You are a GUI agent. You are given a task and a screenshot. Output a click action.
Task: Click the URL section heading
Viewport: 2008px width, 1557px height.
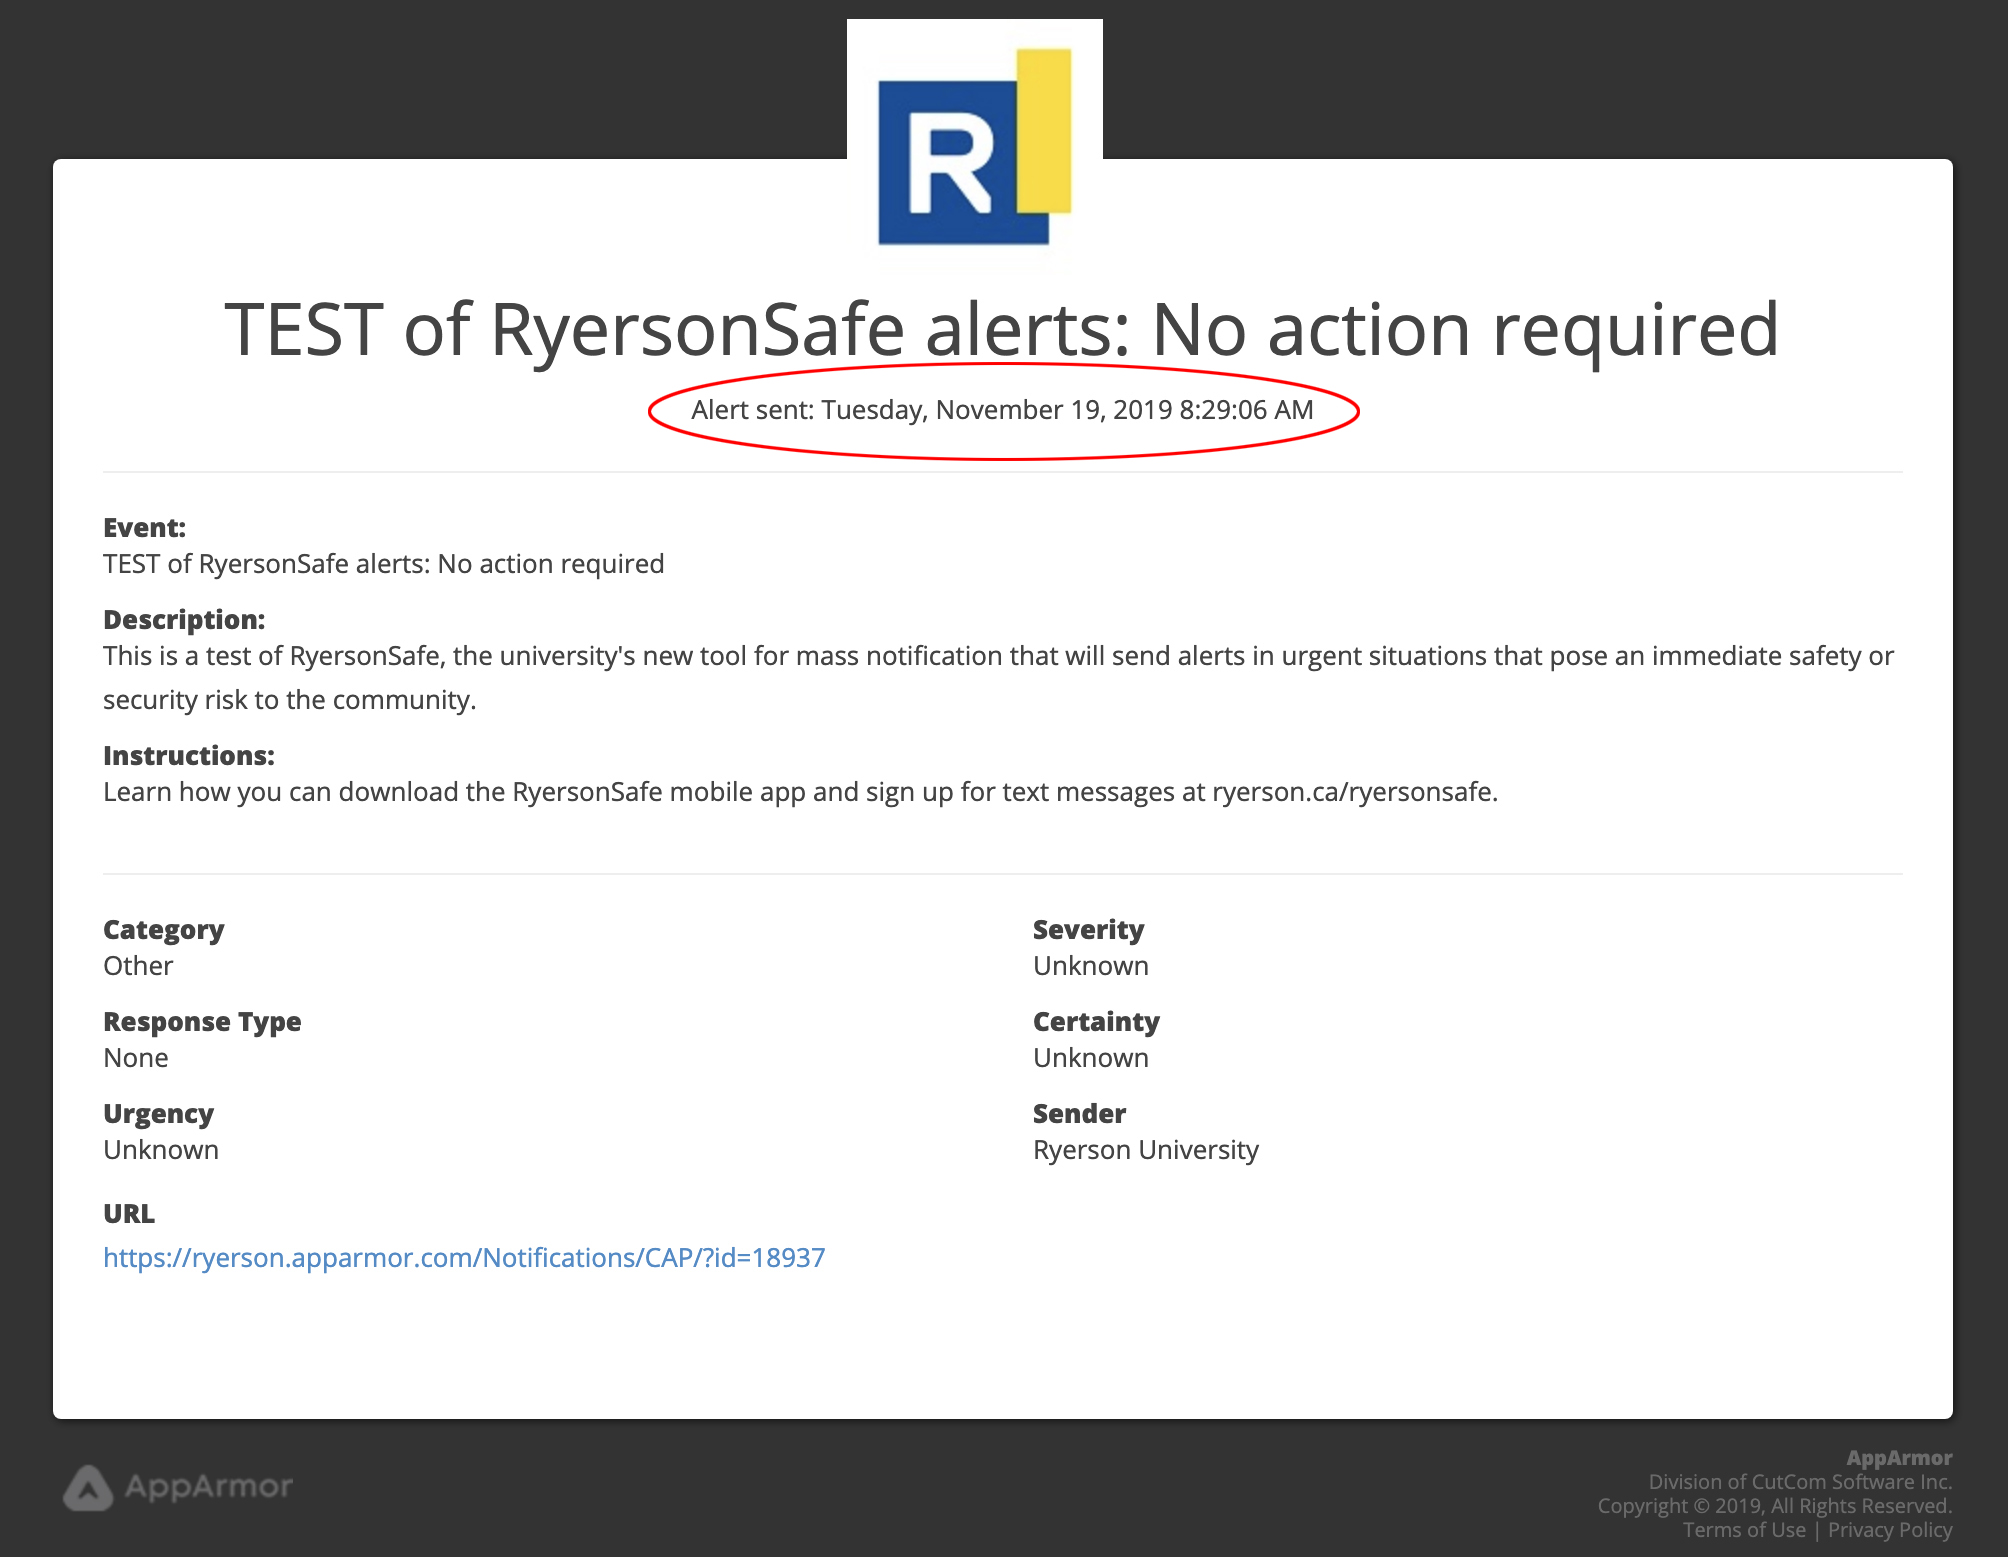coord(127,1213)
